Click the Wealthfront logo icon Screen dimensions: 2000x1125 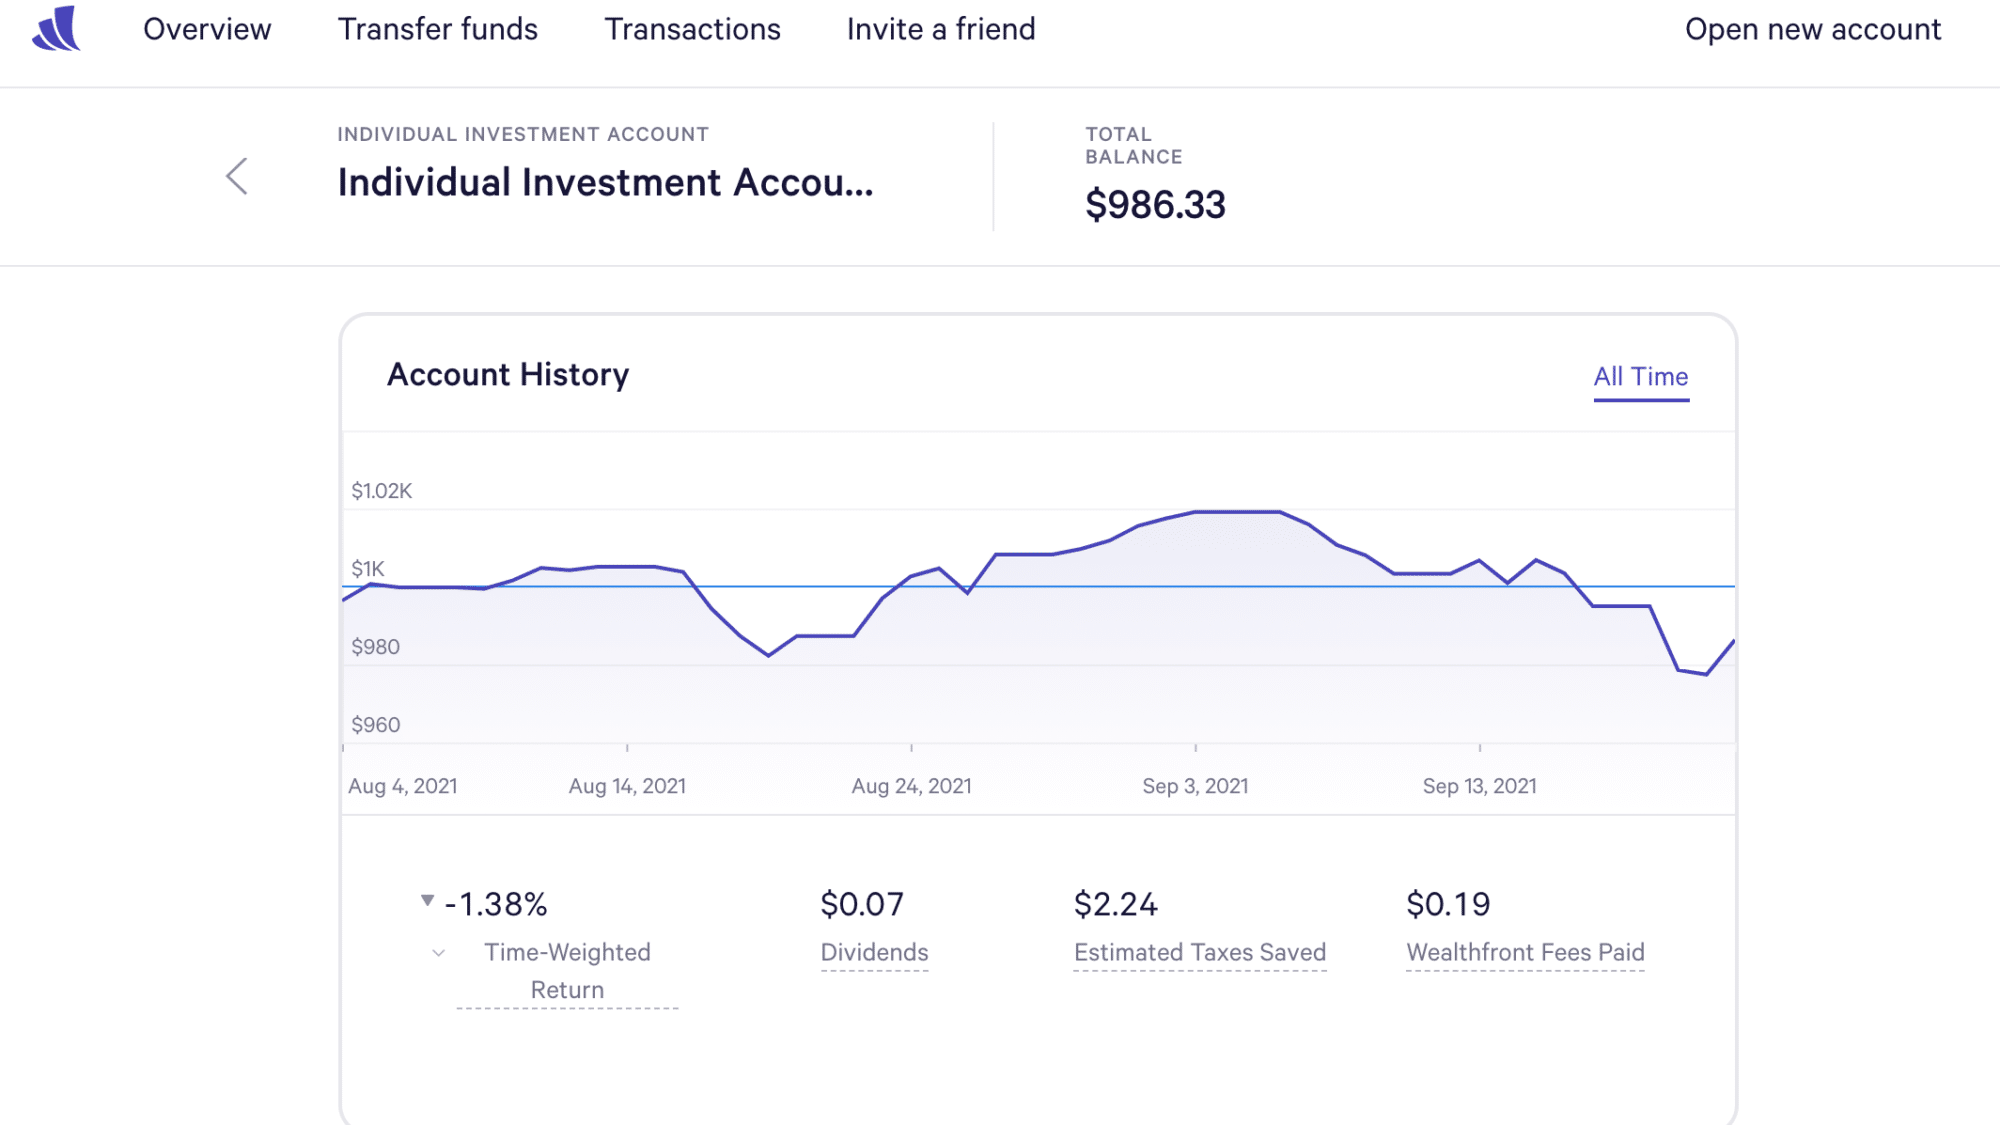coord(56,29)
